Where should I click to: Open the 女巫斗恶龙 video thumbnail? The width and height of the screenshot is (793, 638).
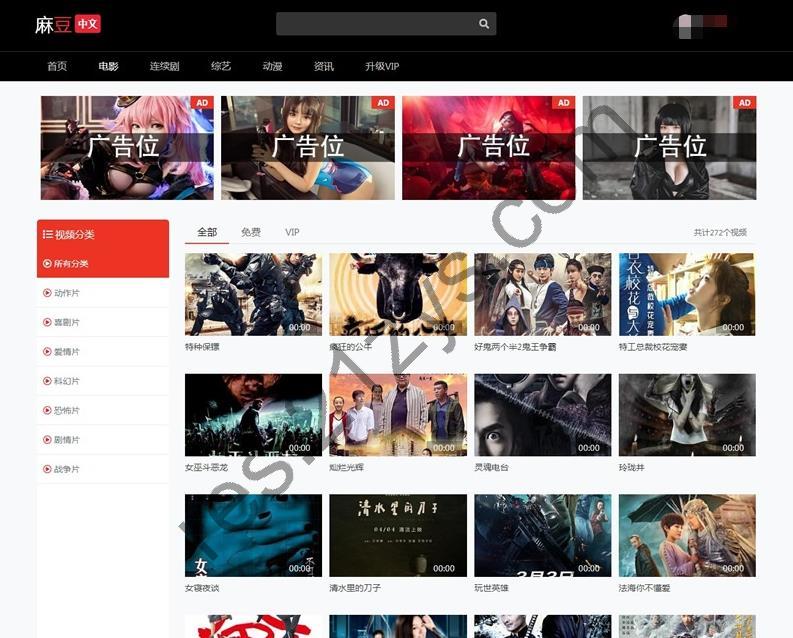pos(253,415)
